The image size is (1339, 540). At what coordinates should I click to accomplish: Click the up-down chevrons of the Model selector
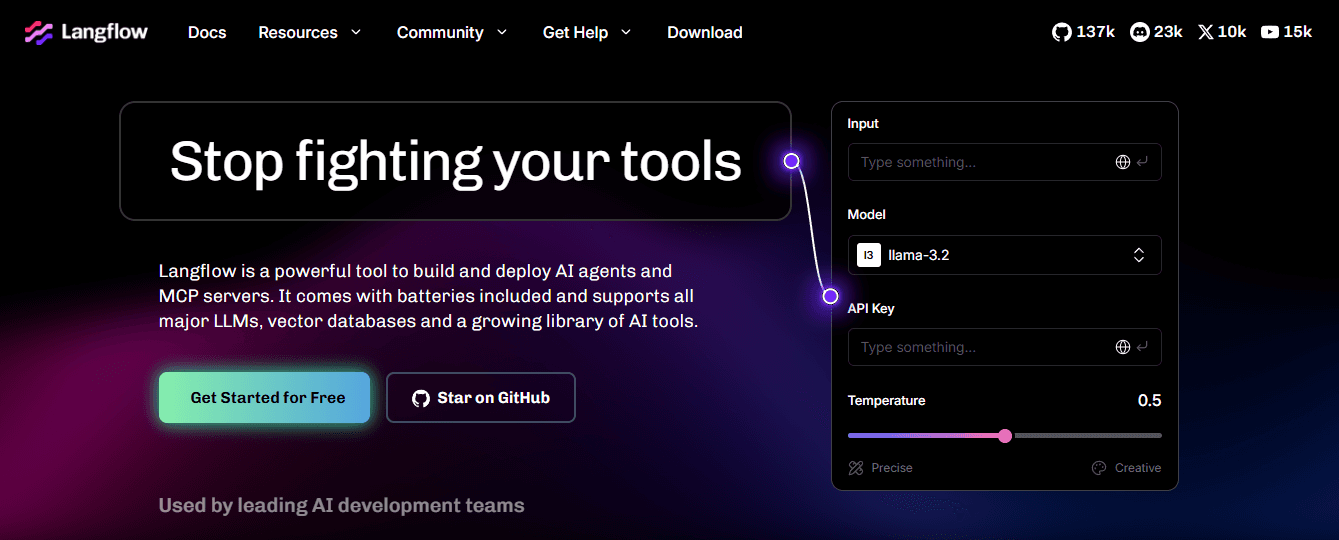pos(1139,255)
